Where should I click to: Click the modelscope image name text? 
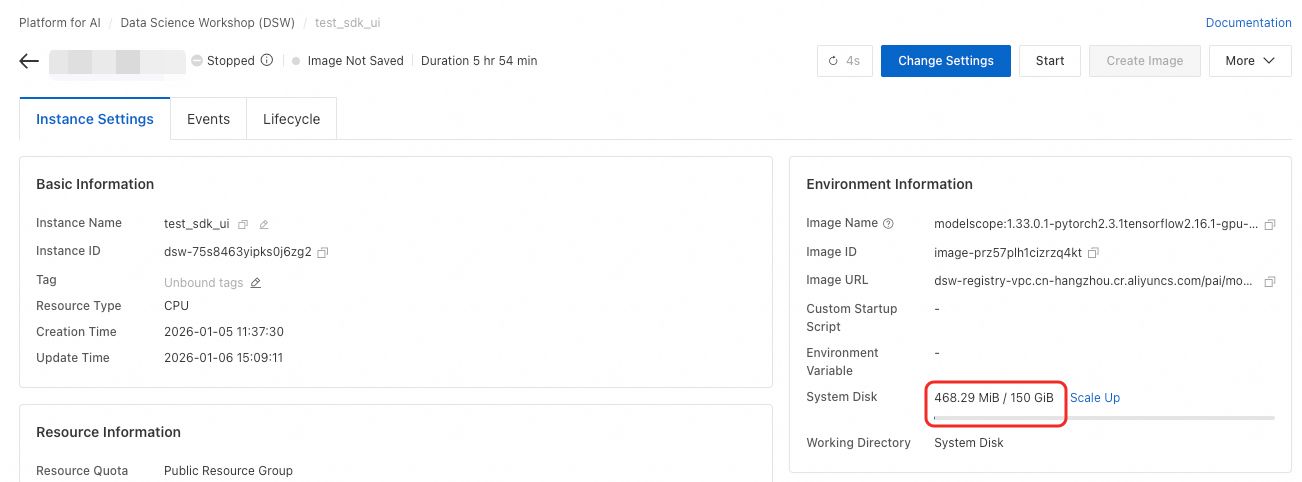pyautogui.click(x=1096, y=224)
